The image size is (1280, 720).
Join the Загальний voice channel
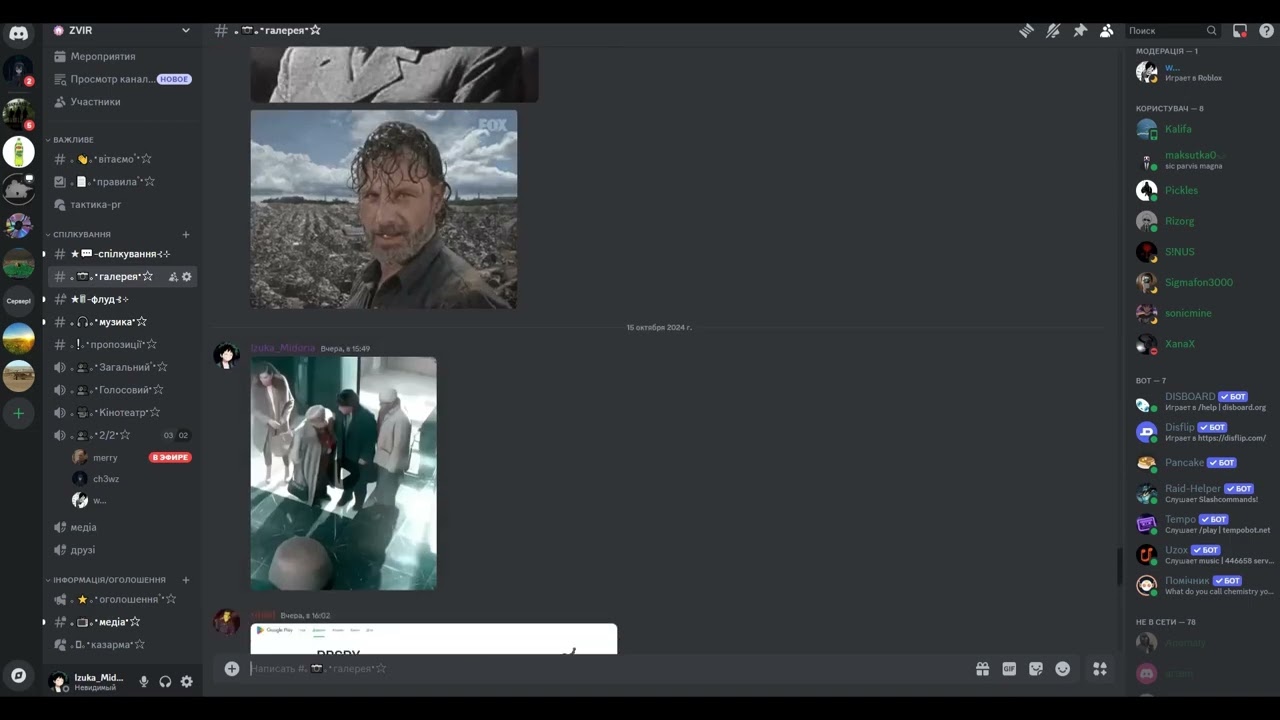pos(121,367)
